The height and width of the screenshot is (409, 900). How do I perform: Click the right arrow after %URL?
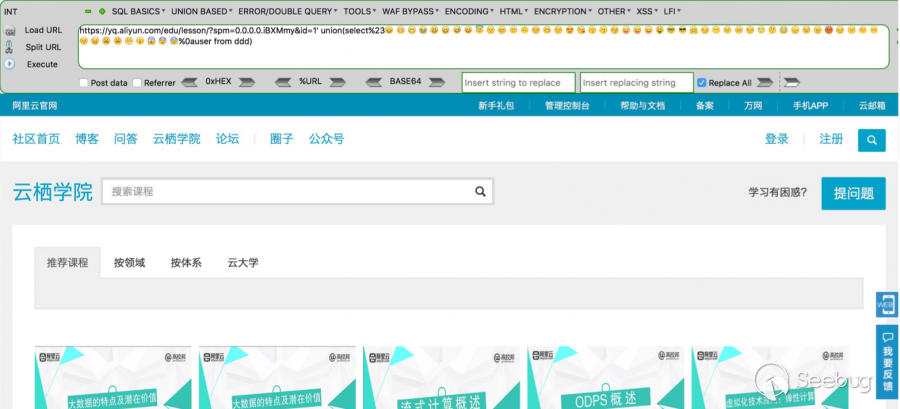point(338,83)
